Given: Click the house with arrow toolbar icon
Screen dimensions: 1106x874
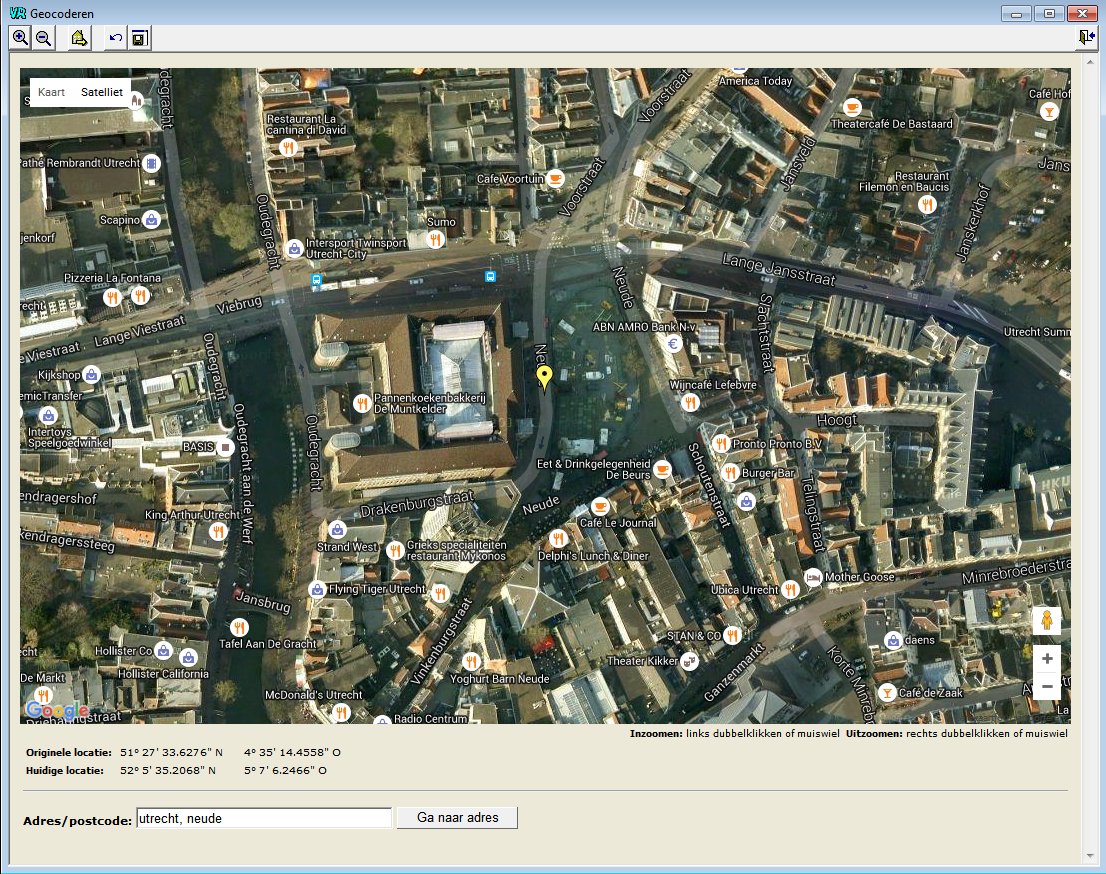Looking at the screenshot, I should pos(79,38).
